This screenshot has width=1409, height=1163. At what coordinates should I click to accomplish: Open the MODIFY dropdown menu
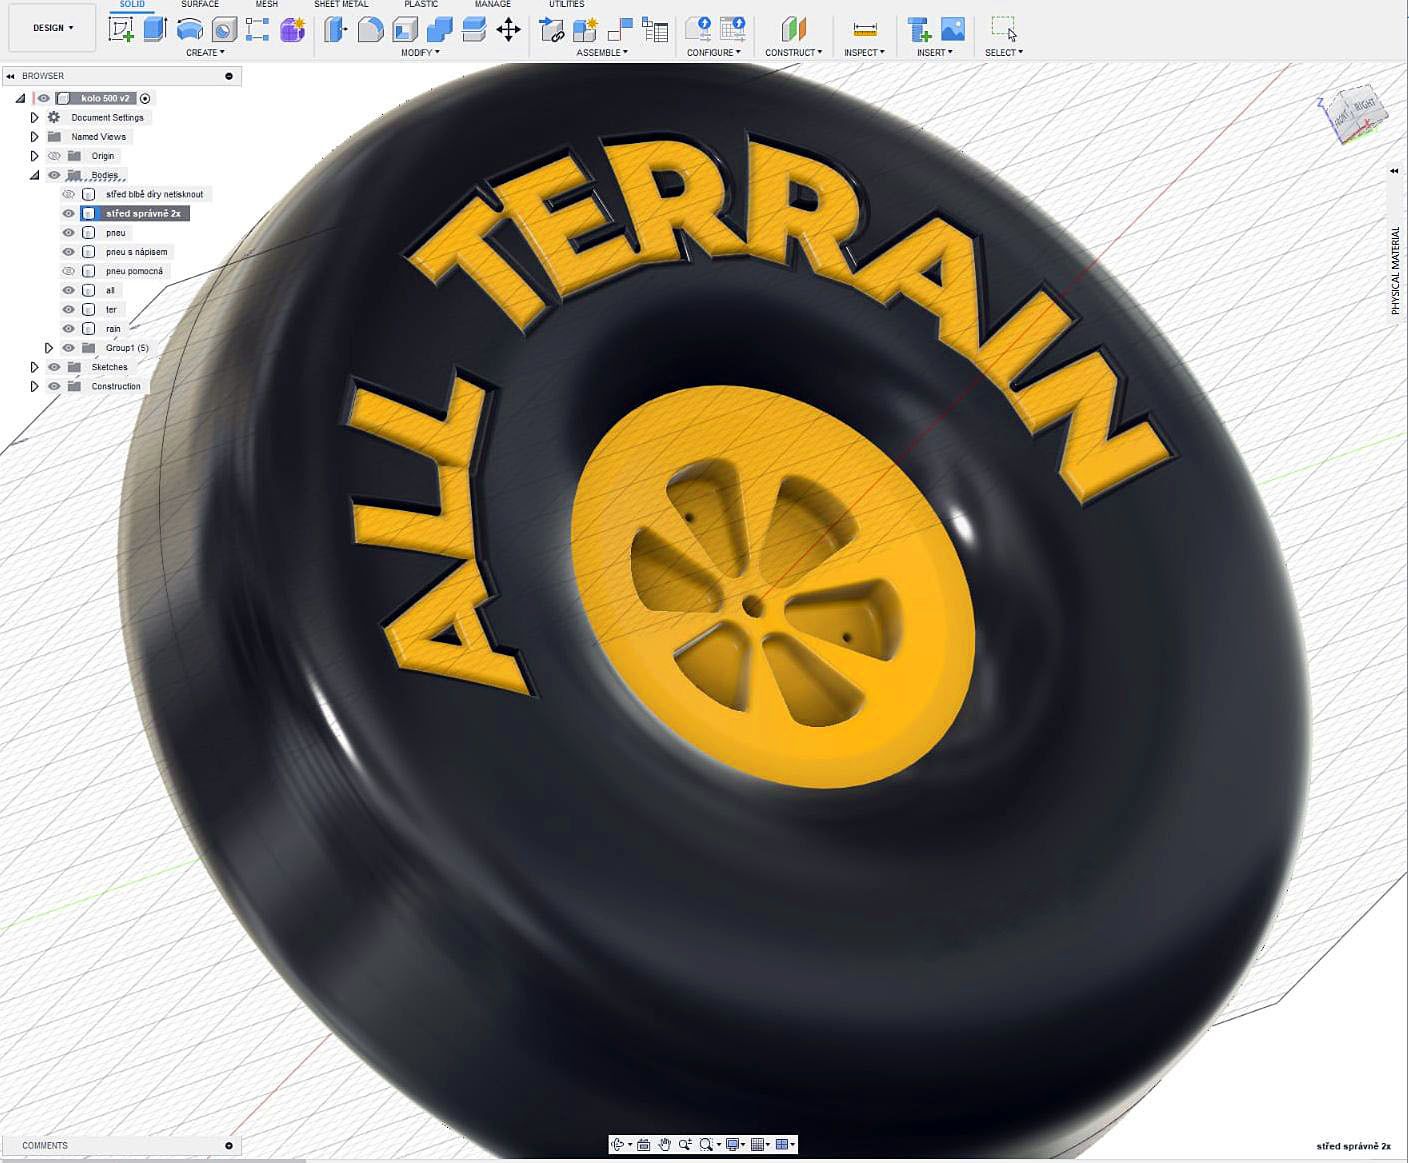(x=420, y=52)
